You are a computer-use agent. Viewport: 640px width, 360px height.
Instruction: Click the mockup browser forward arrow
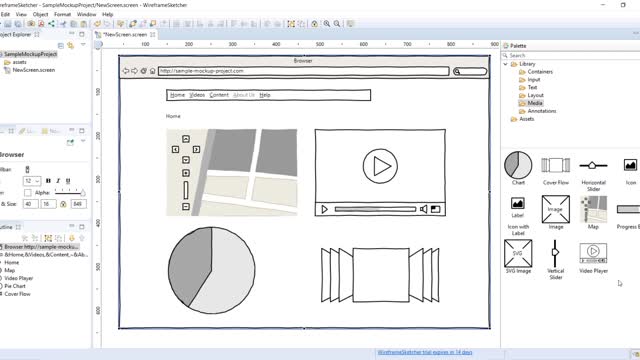pyautogui.click(x=134, y=71)
